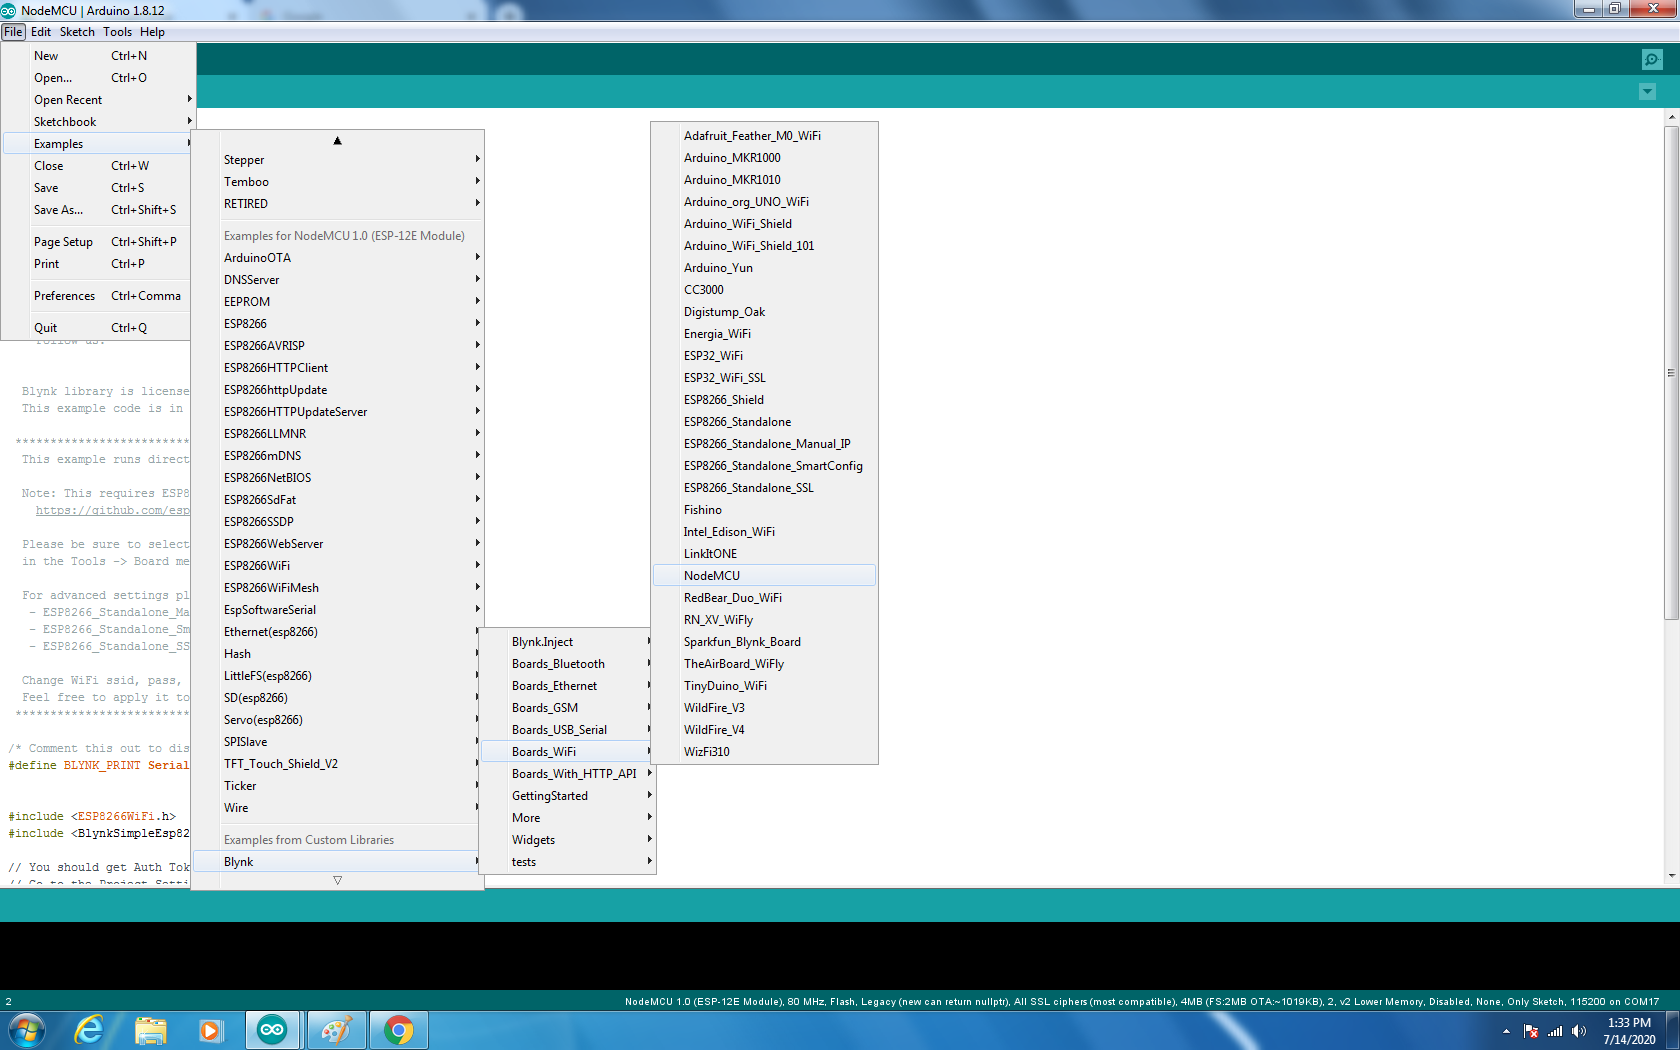Viewport: 1680px width, 1050px height.
Task: Open the GettingStarted submenu
Action: tap(568, 796)
